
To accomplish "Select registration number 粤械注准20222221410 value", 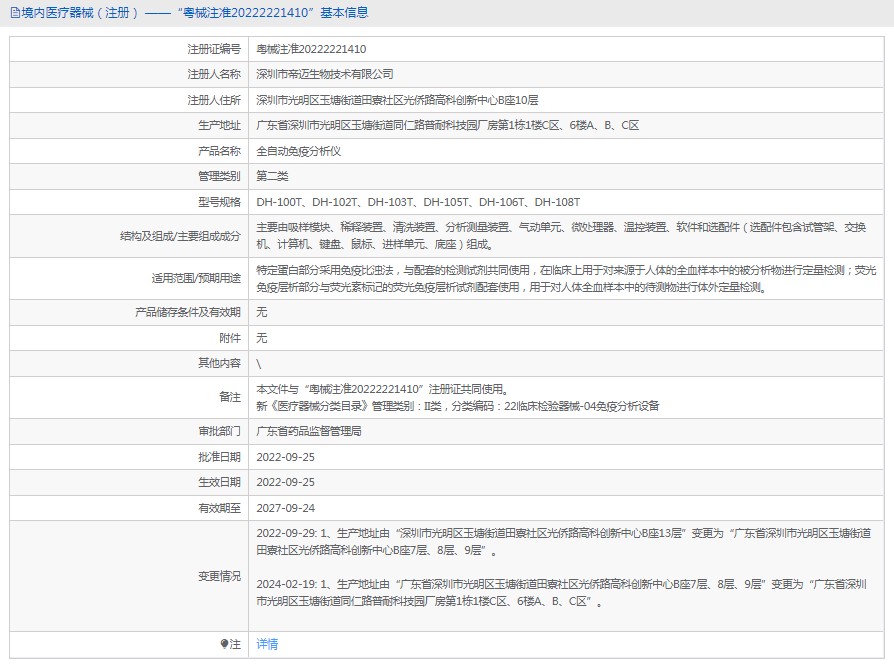I will (x=311, y=48).
